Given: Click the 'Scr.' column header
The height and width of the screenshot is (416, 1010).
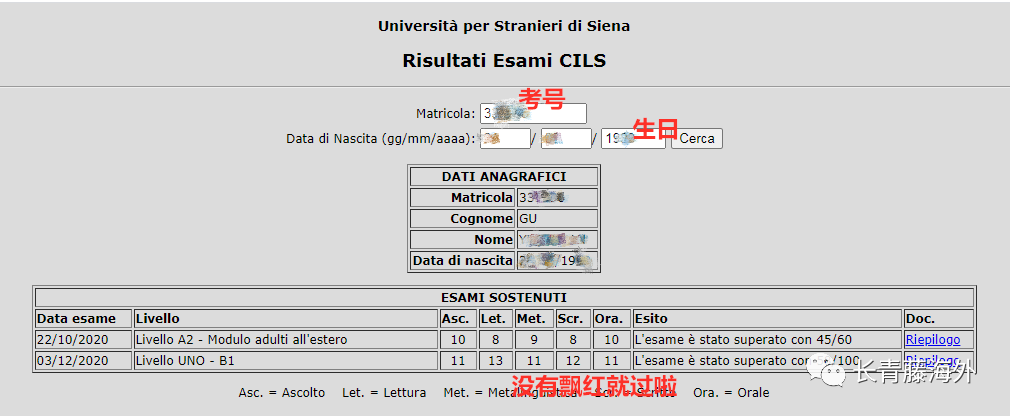Looking at the screenshot, I should point(573,319).
